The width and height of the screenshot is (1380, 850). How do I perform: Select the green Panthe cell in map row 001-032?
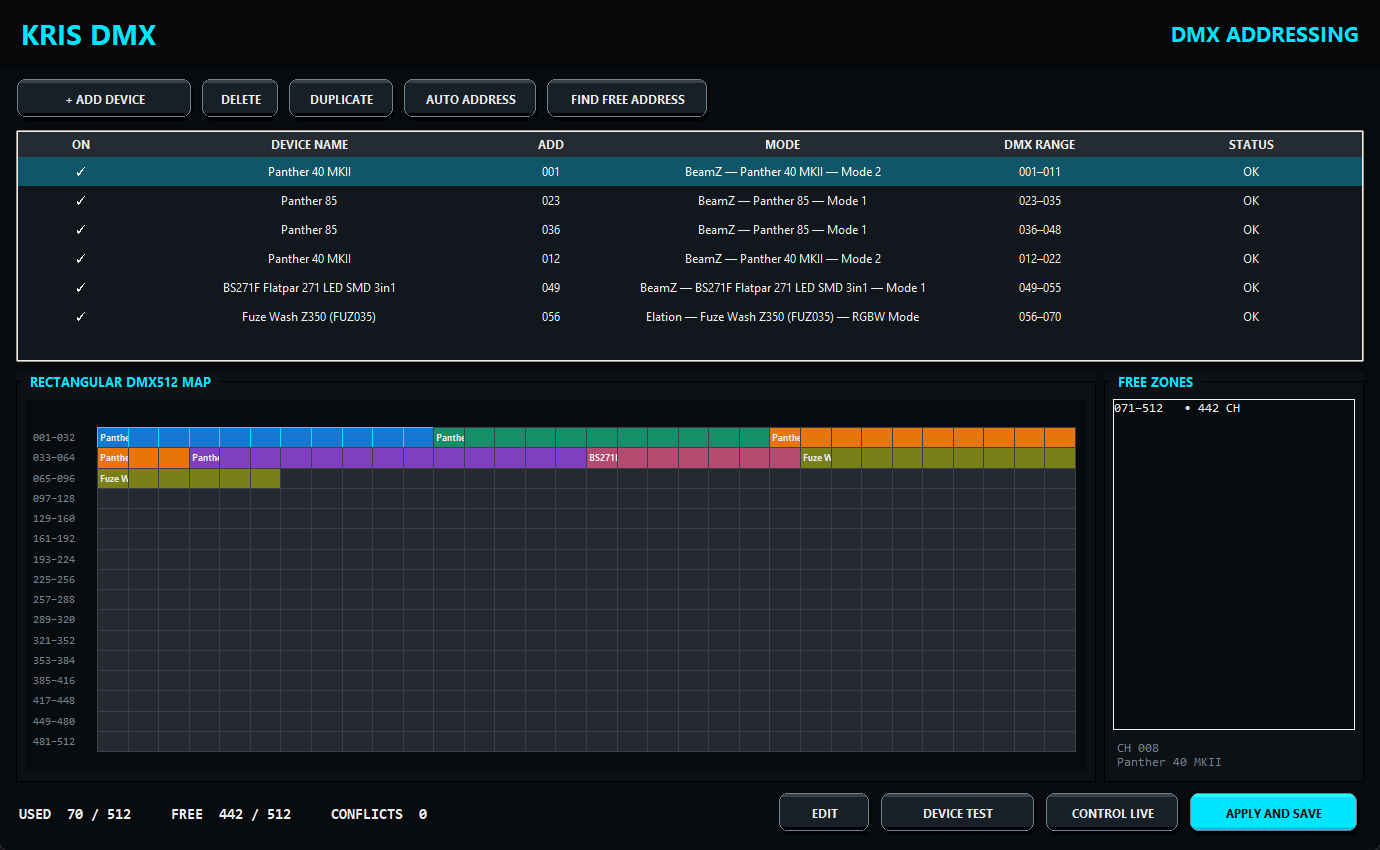click(449, 437)
